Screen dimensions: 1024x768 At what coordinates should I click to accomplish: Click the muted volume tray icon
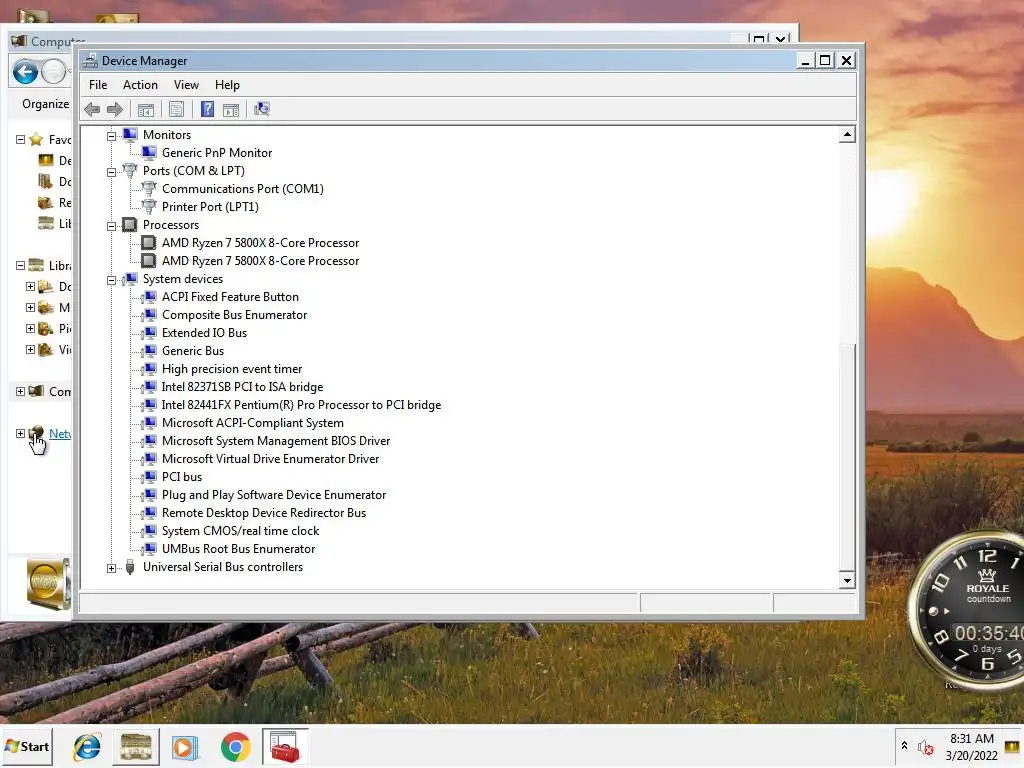tap(926, 747)
